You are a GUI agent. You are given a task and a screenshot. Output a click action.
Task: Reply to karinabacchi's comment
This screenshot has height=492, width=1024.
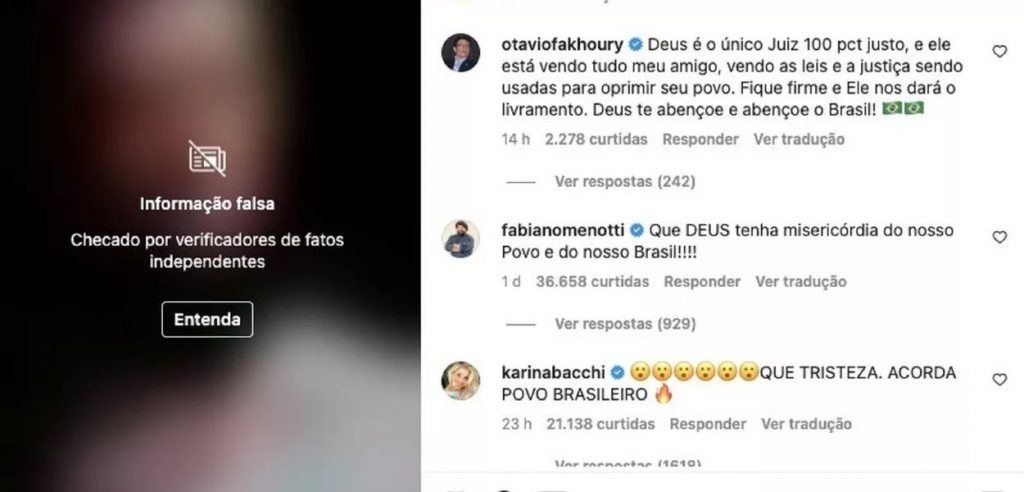click(707, 424)
